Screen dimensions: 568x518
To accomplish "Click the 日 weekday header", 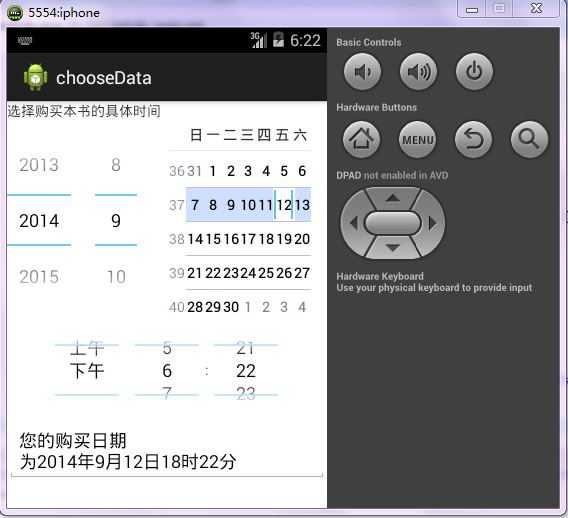I will click(x=196, y=135).
